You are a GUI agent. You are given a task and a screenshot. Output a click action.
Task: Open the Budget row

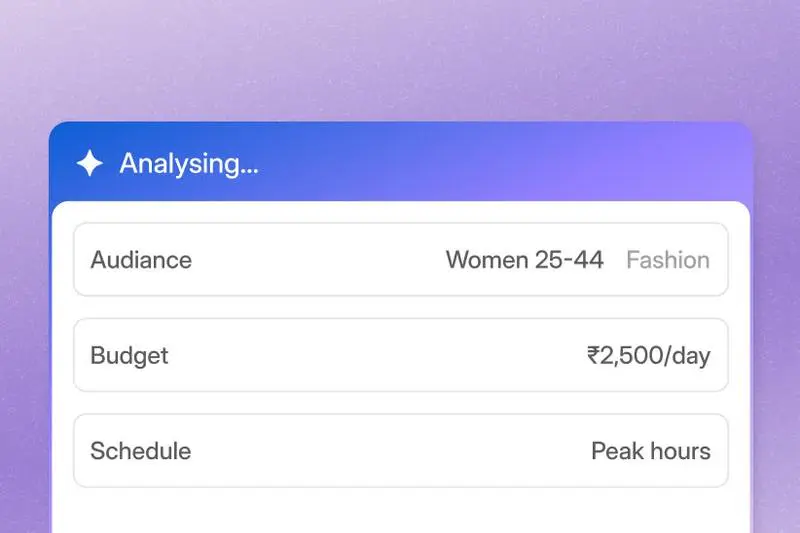401,355
